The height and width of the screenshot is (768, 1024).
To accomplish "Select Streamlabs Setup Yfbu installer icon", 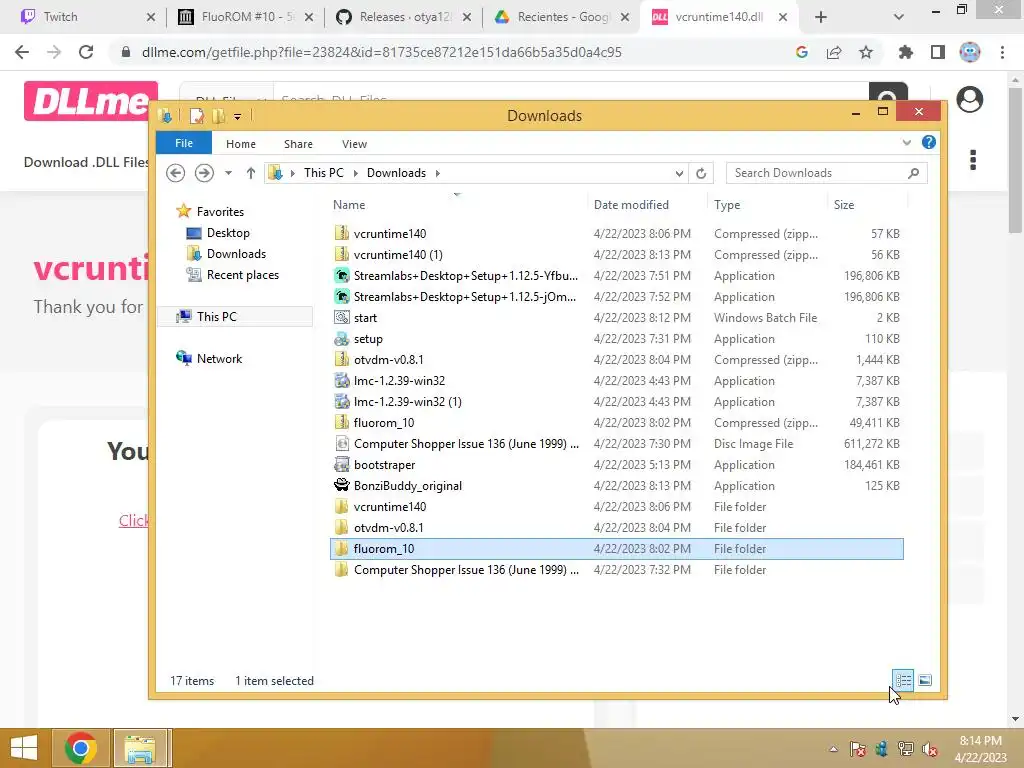I will 342,276.
